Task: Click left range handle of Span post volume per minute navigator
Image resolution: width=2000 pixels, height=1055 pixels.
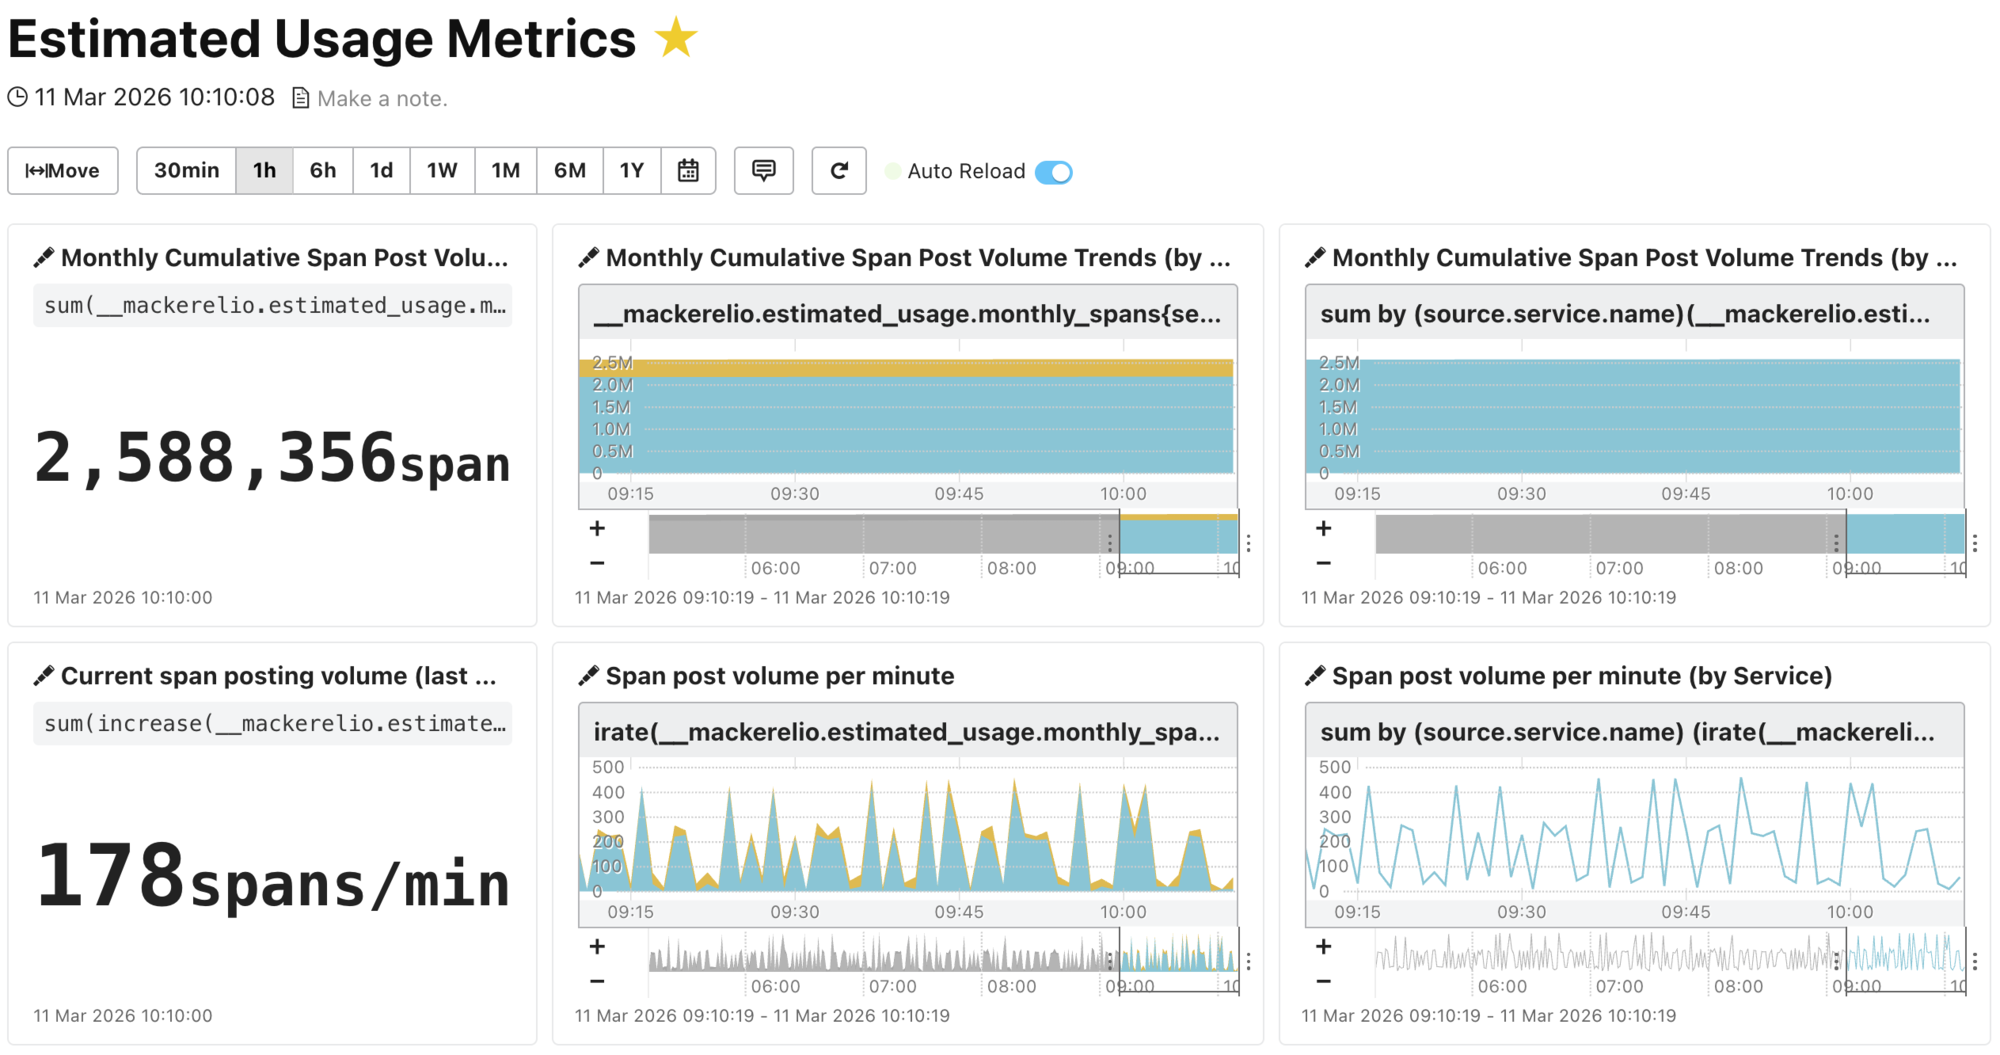Action: (x=1110, y=961)
